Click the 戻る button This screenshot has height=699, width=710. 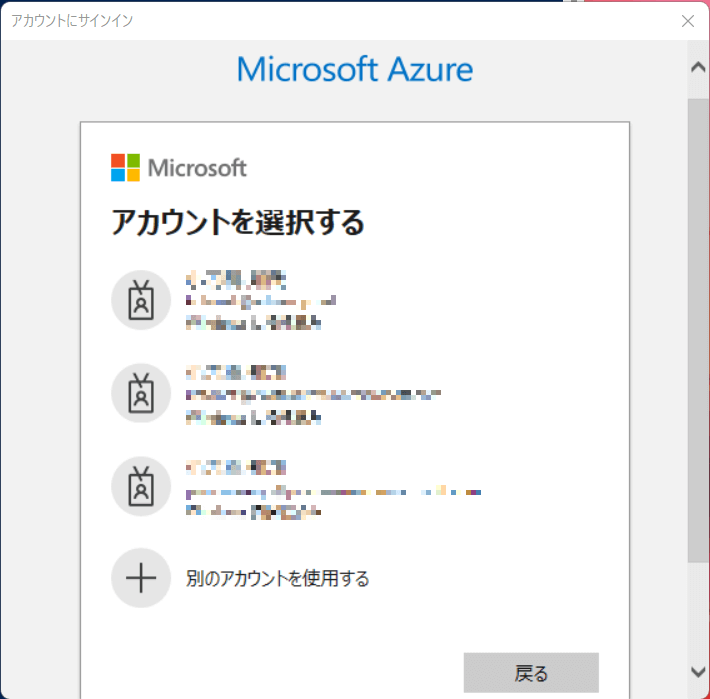pyautogui.click(x=531, y=673)
